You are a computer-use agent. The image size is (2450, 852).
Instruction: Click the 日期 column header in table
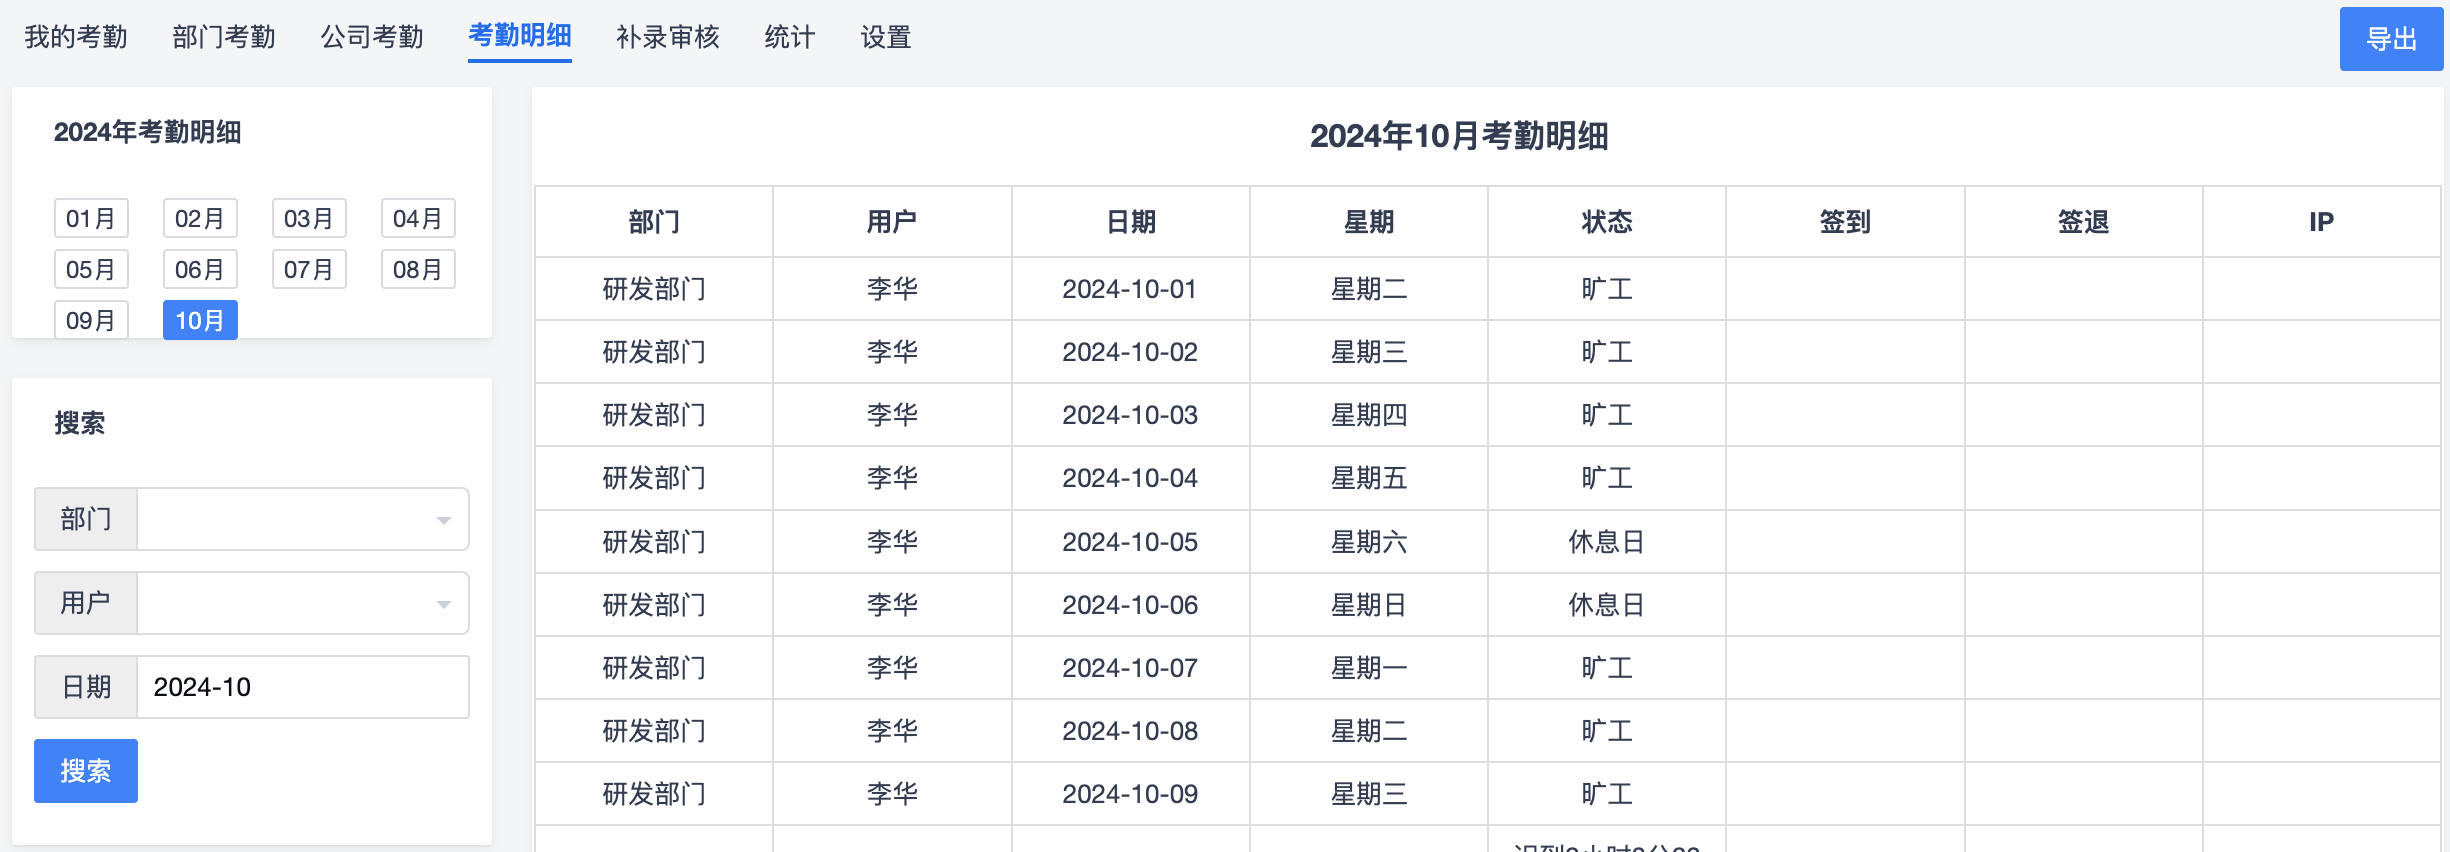[x=1131, y=222]
